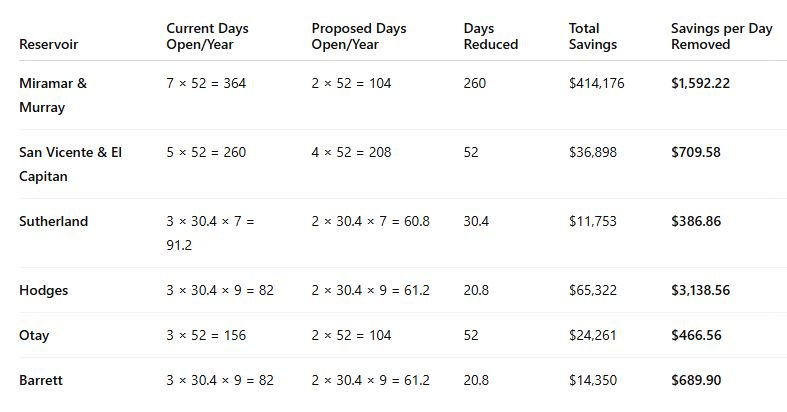The image size is (787, 412).
Task: Click the Total Savings column header
Action: pyautogui.click(x=592, y=36)
